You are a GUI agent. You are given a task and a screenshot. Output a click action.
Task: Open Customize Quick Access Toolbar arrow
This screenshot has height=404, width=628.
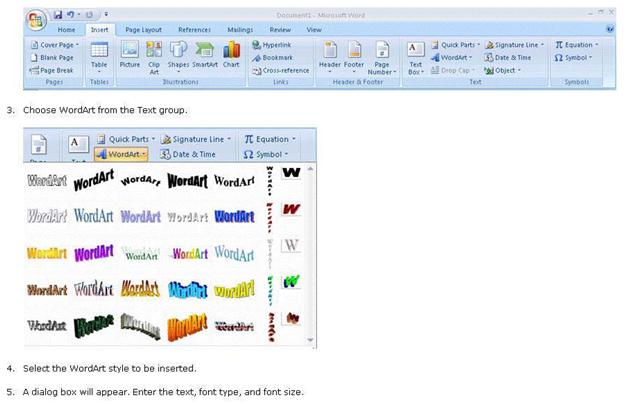[x=106, y=15]
